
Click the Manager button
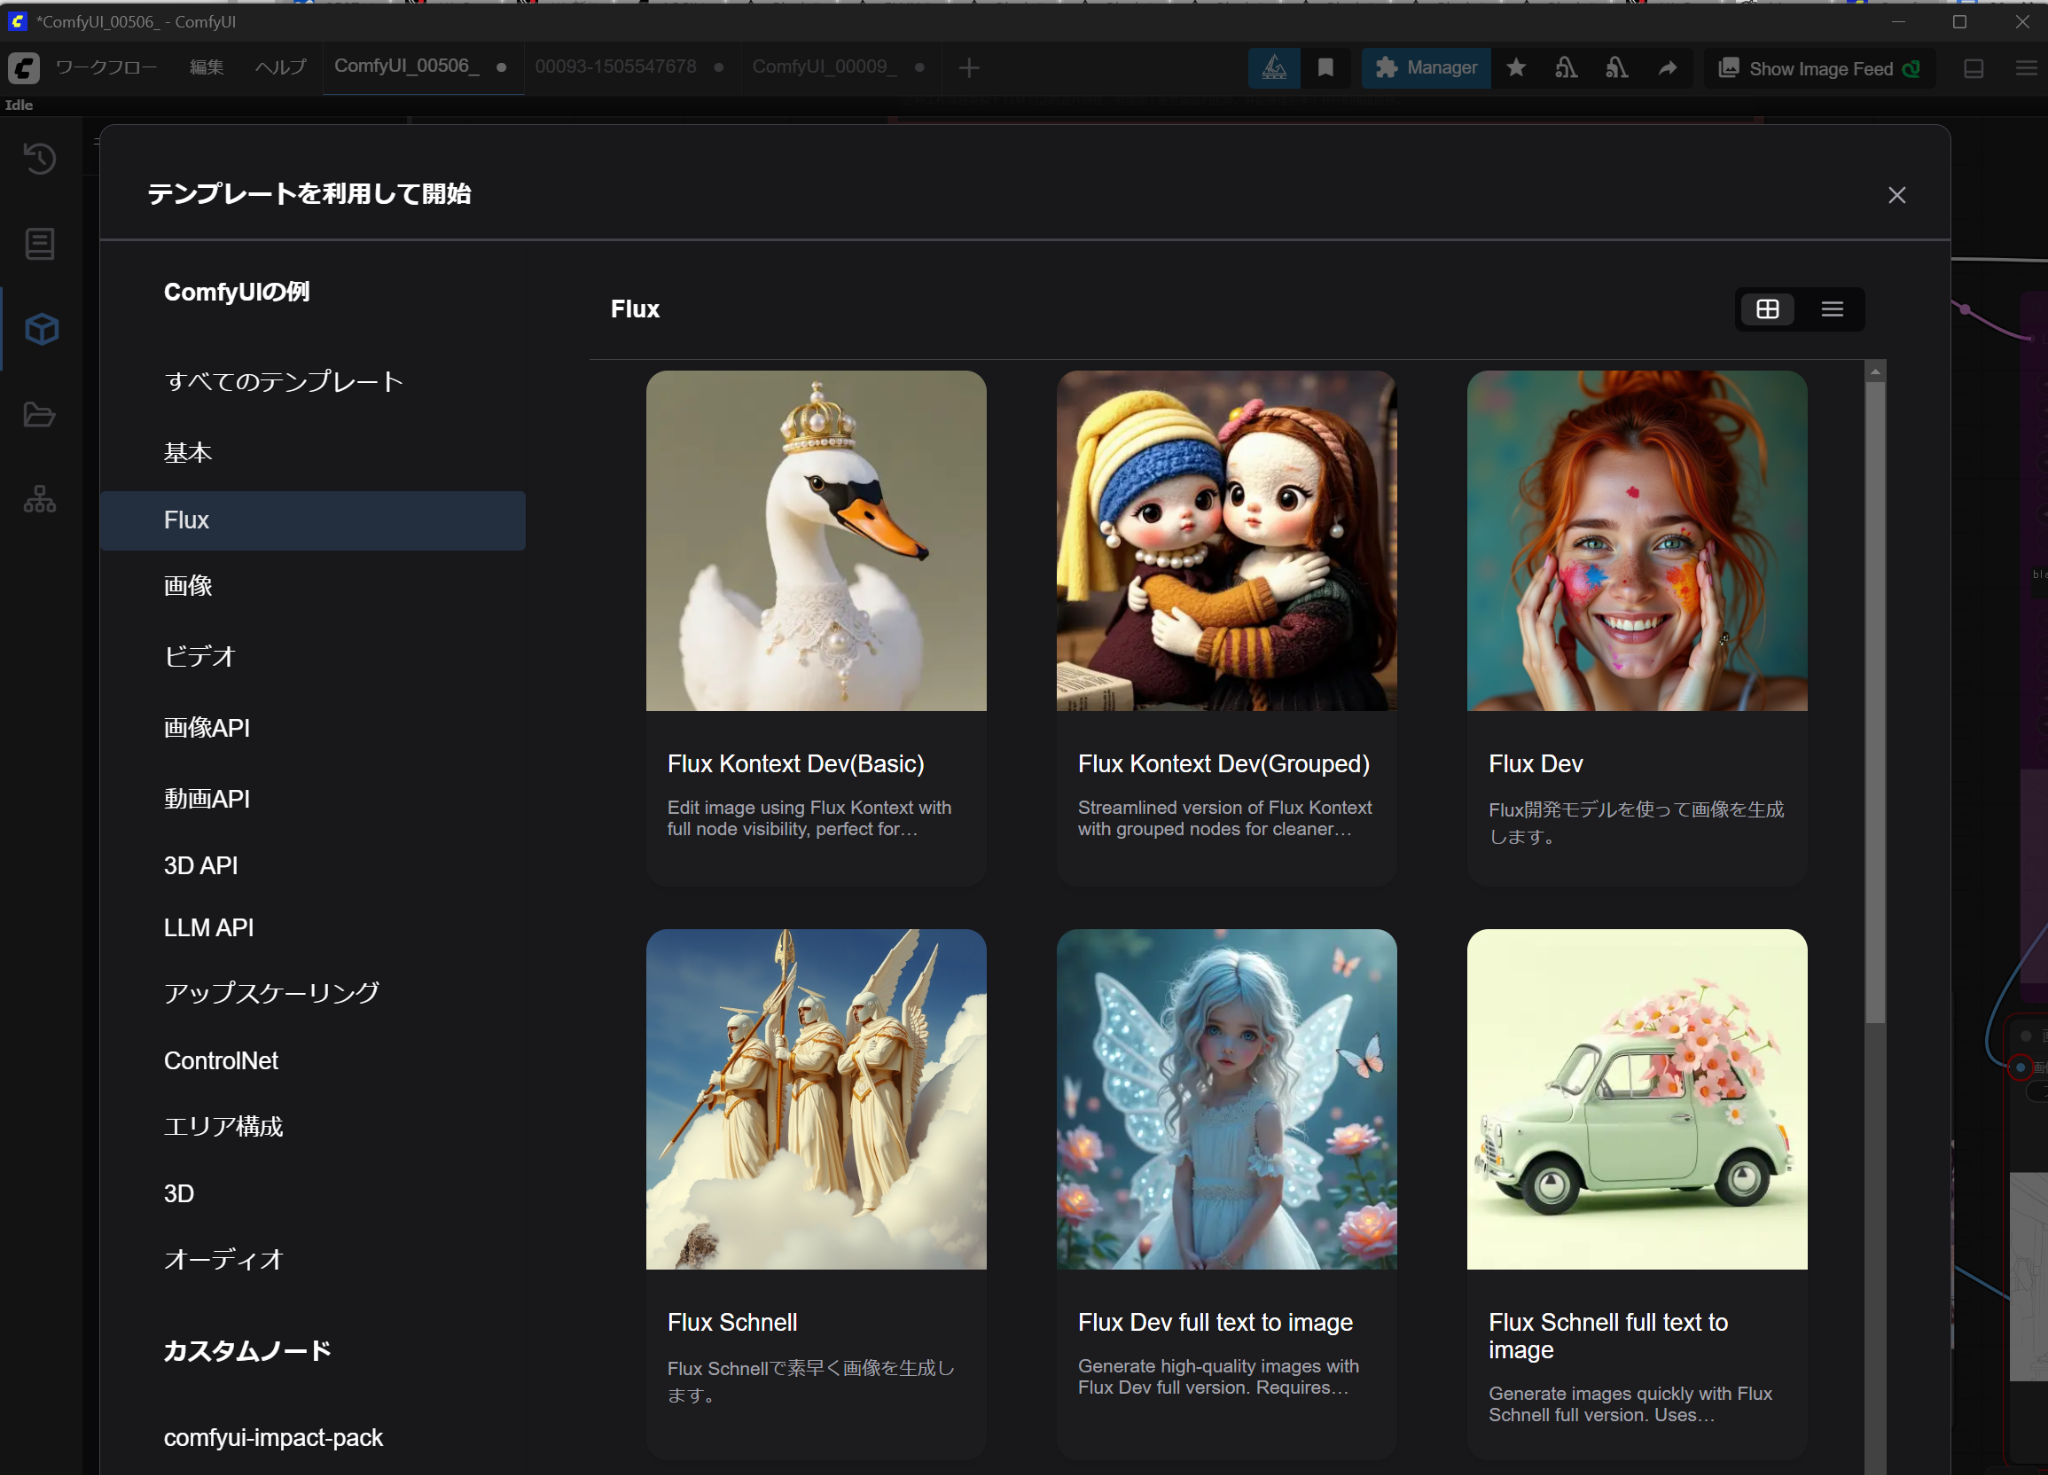(x=1426, y=68)
